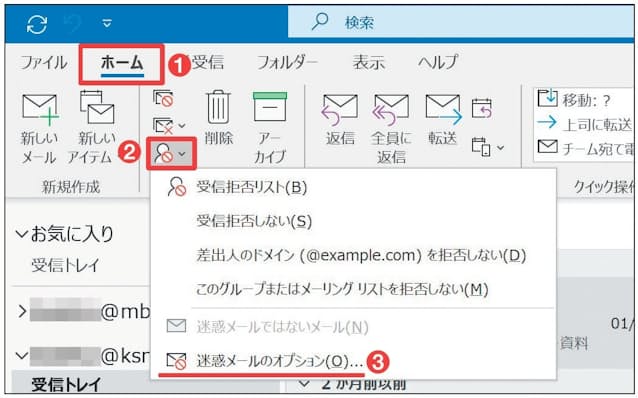Run the 移動: ? quick step
The height and width of the screenshot is (398, 638).
tap(575, 100)
